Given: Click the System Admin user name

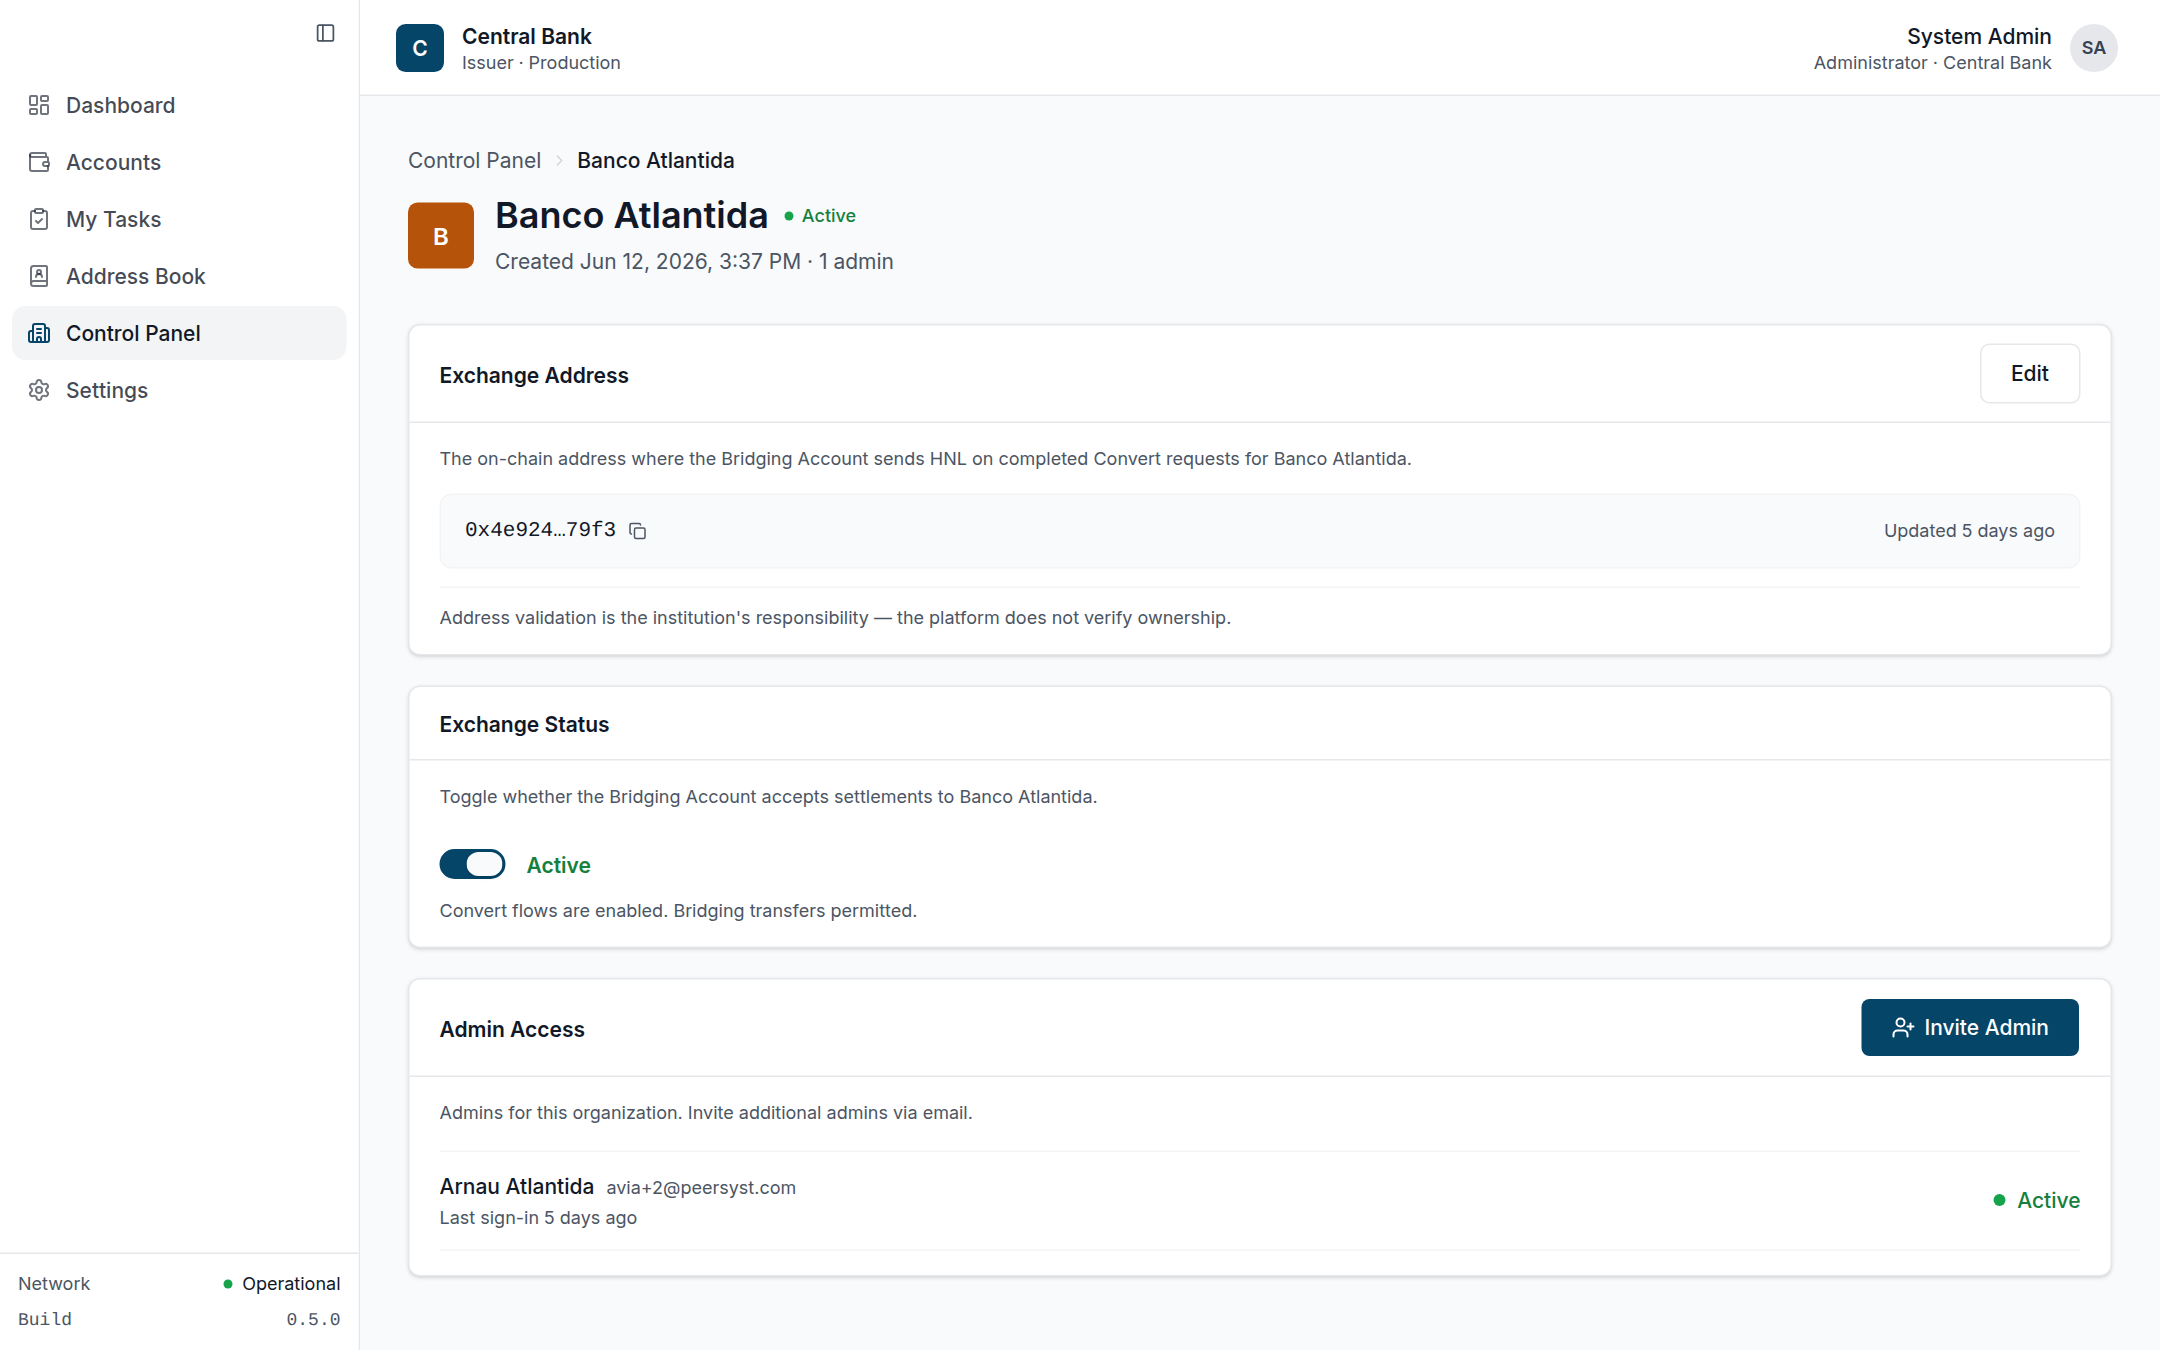Looking at the screenshot, I should coord(1979,36).
